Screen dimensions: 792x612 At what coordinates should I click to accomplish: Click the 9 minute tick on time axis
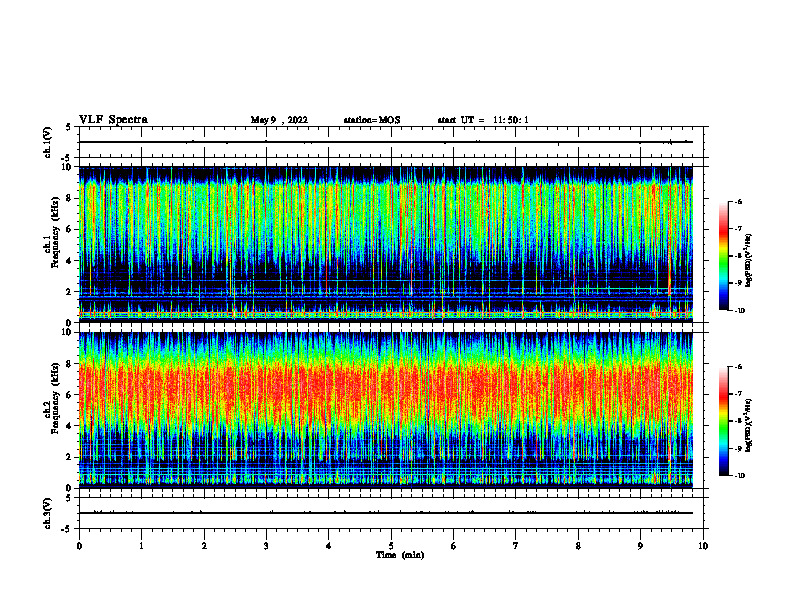pos(640,546)
